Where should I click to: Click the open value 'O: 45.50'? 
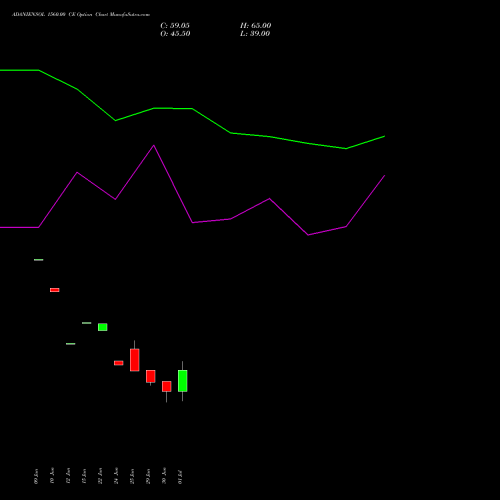(175, 34)
